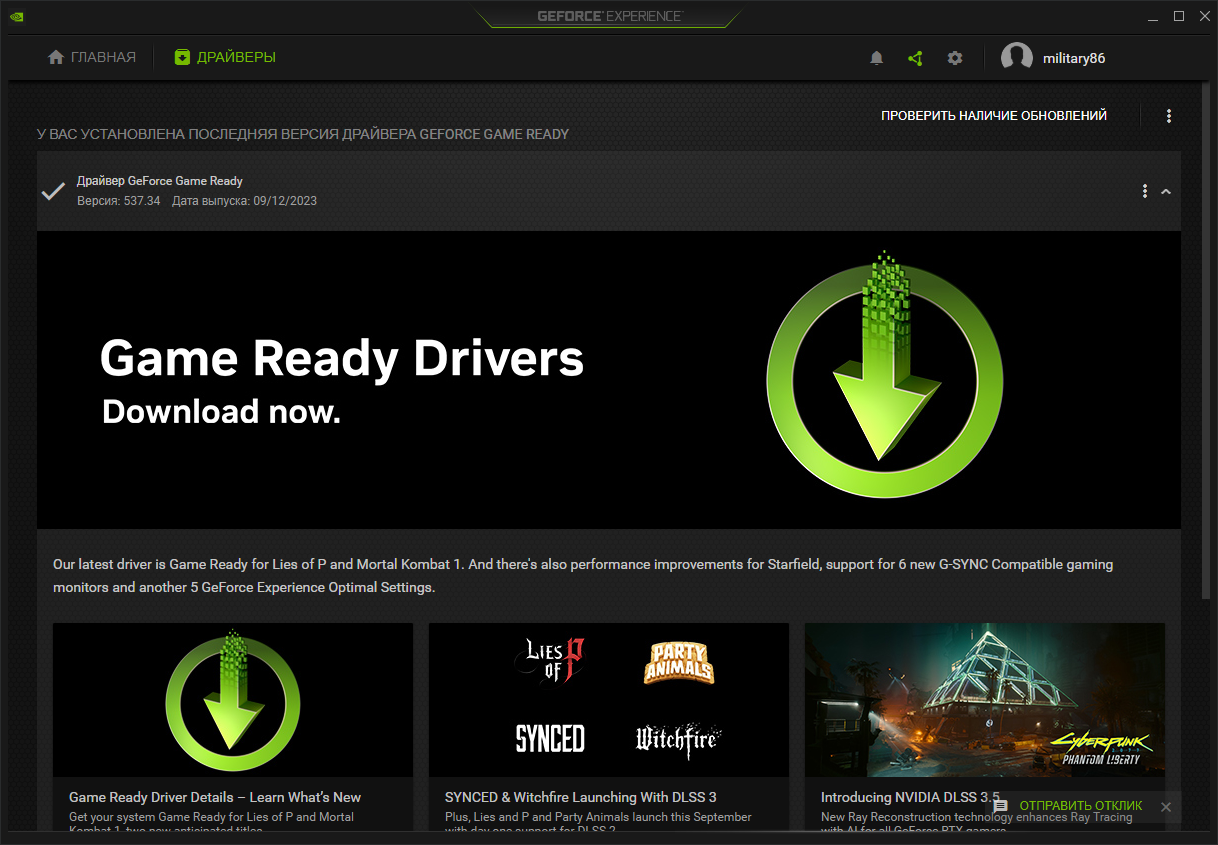1218x845 pixels.
Task: Click Дата выпуска: 09/12/2023 text
Action: tap(245, 201)
